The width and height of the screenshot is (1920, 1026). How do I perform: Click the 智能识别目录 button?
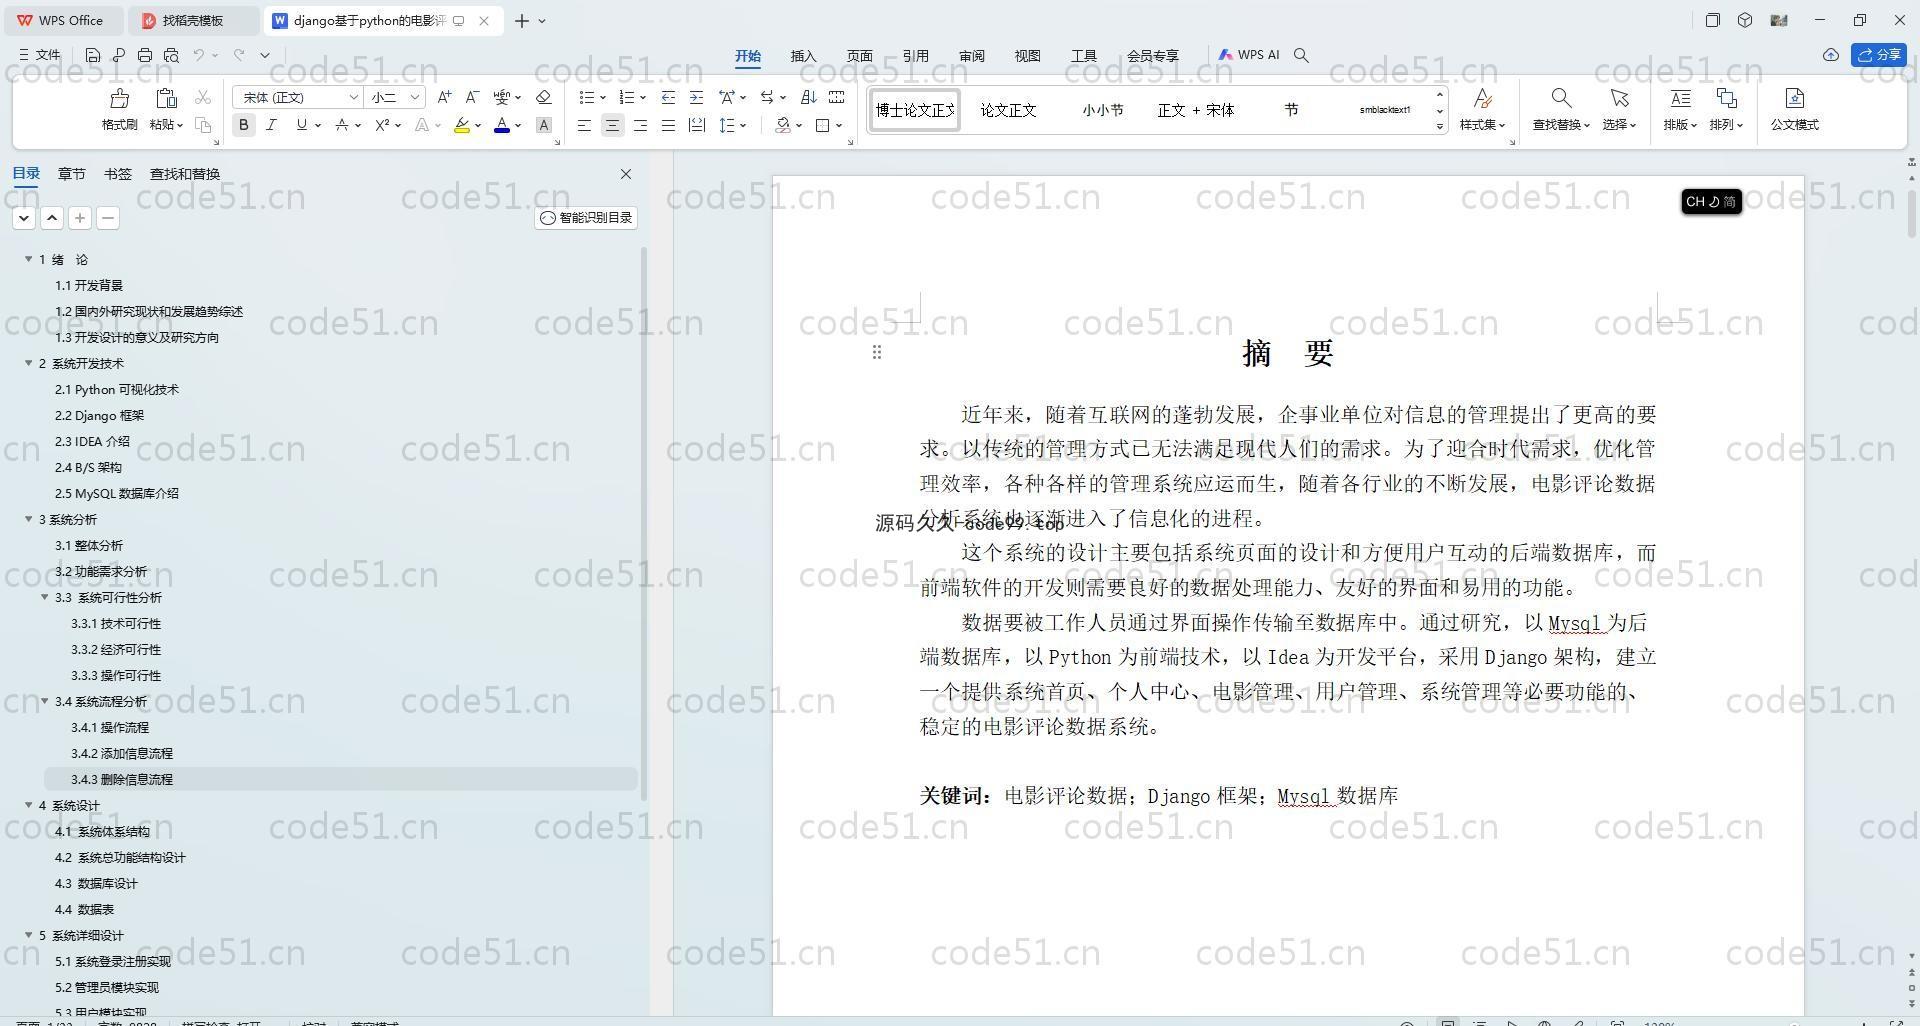pyautogui.click(x=586, y=218)
